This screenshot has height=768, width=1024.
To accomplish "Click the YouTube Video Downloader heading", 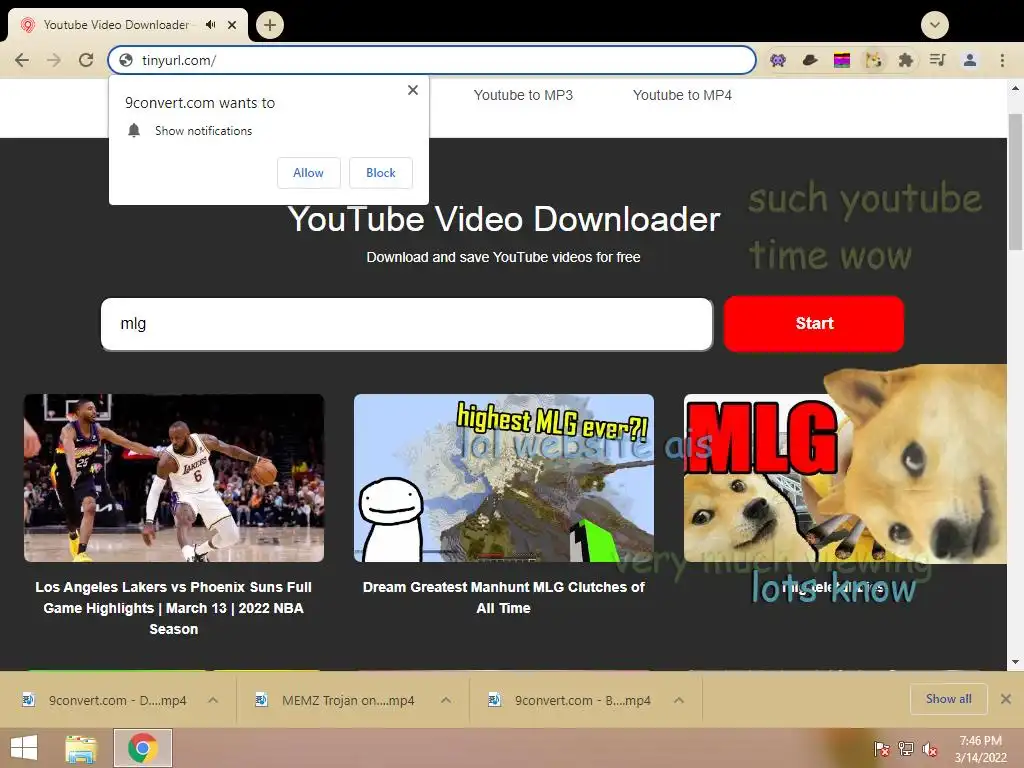I will pos(504,219).
